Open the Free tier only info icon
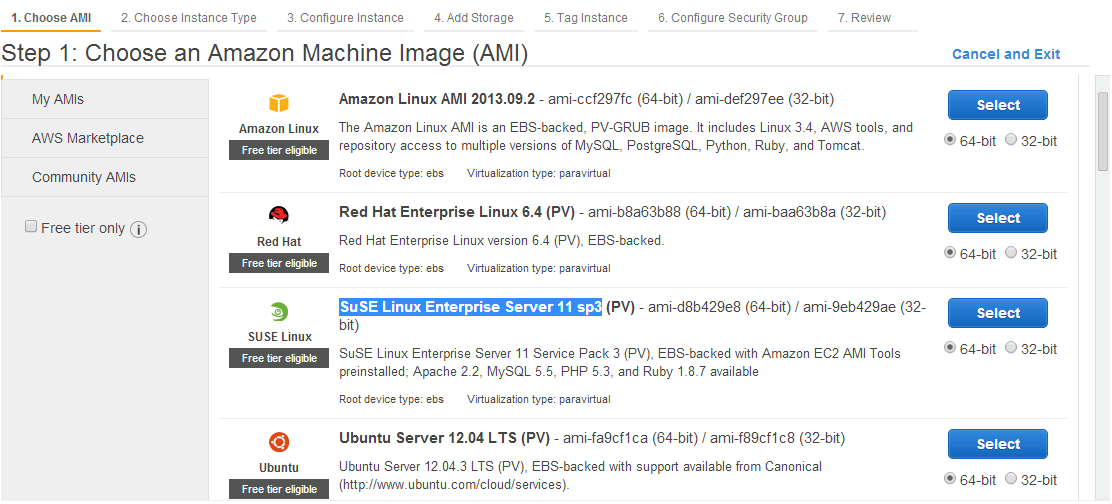The height and width of the screenshot is (504, 1112). point(139,229)
